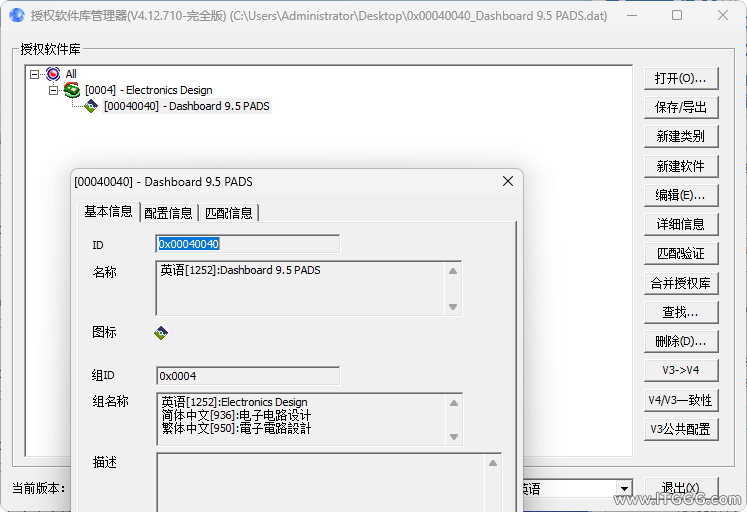The height and width of the screenshot is (512, 747).
Task: Click the 详细信息 button
Action: click(x=681, y=224)
